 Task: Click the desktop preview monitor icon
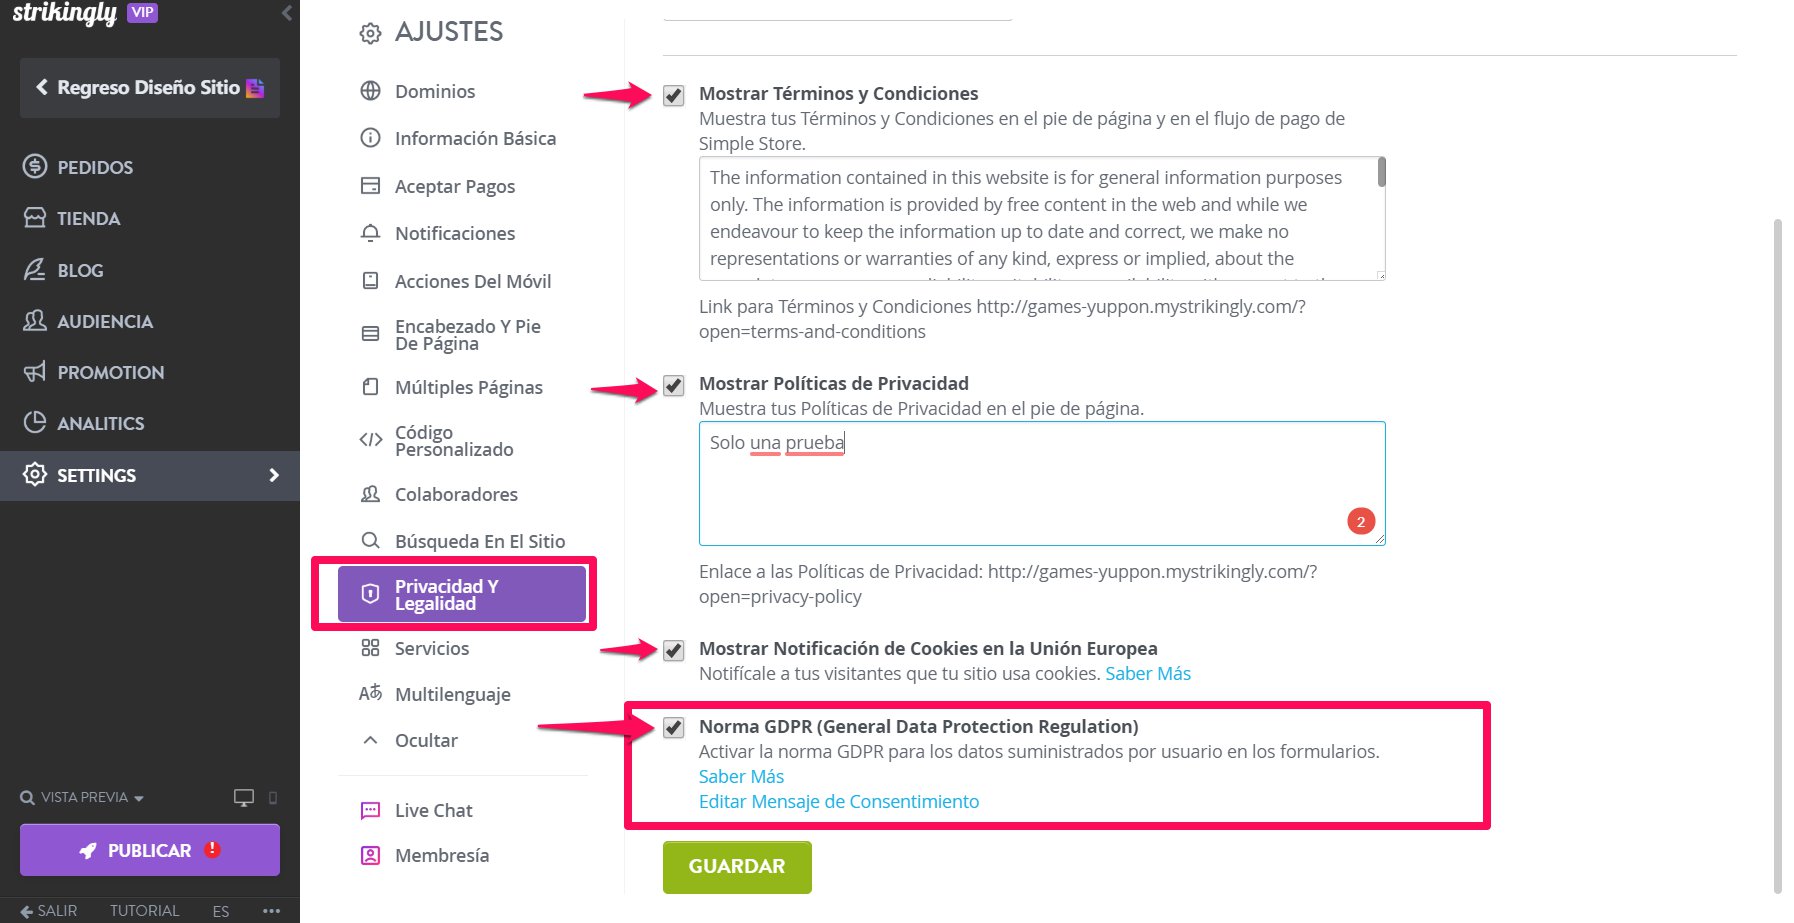pos(243,797)
